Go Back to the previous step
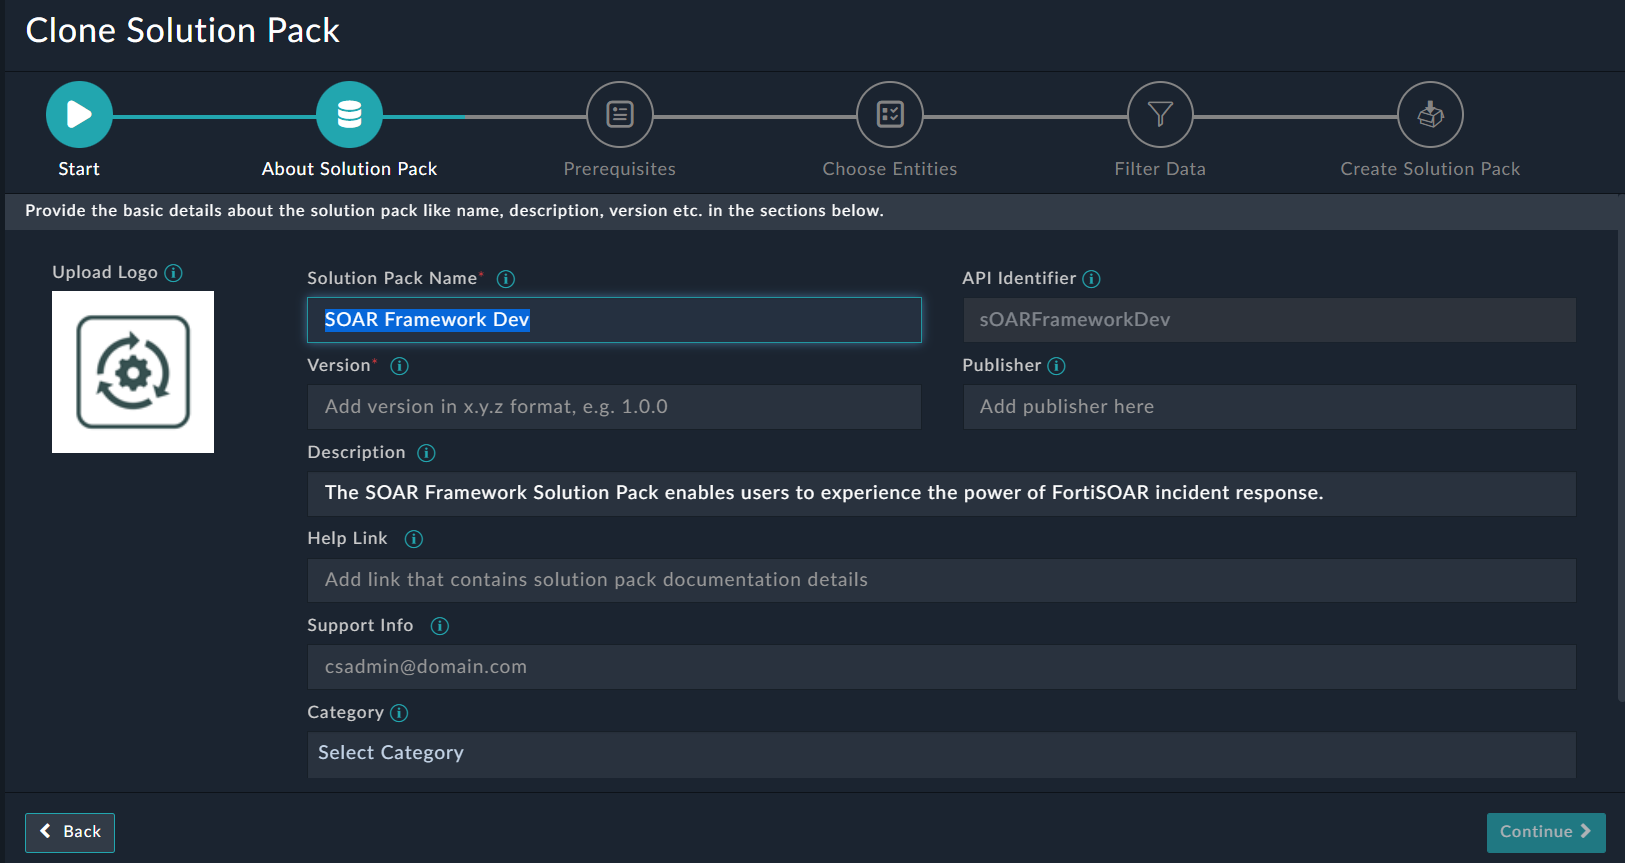1625x863 pixels. coord(70,832)
